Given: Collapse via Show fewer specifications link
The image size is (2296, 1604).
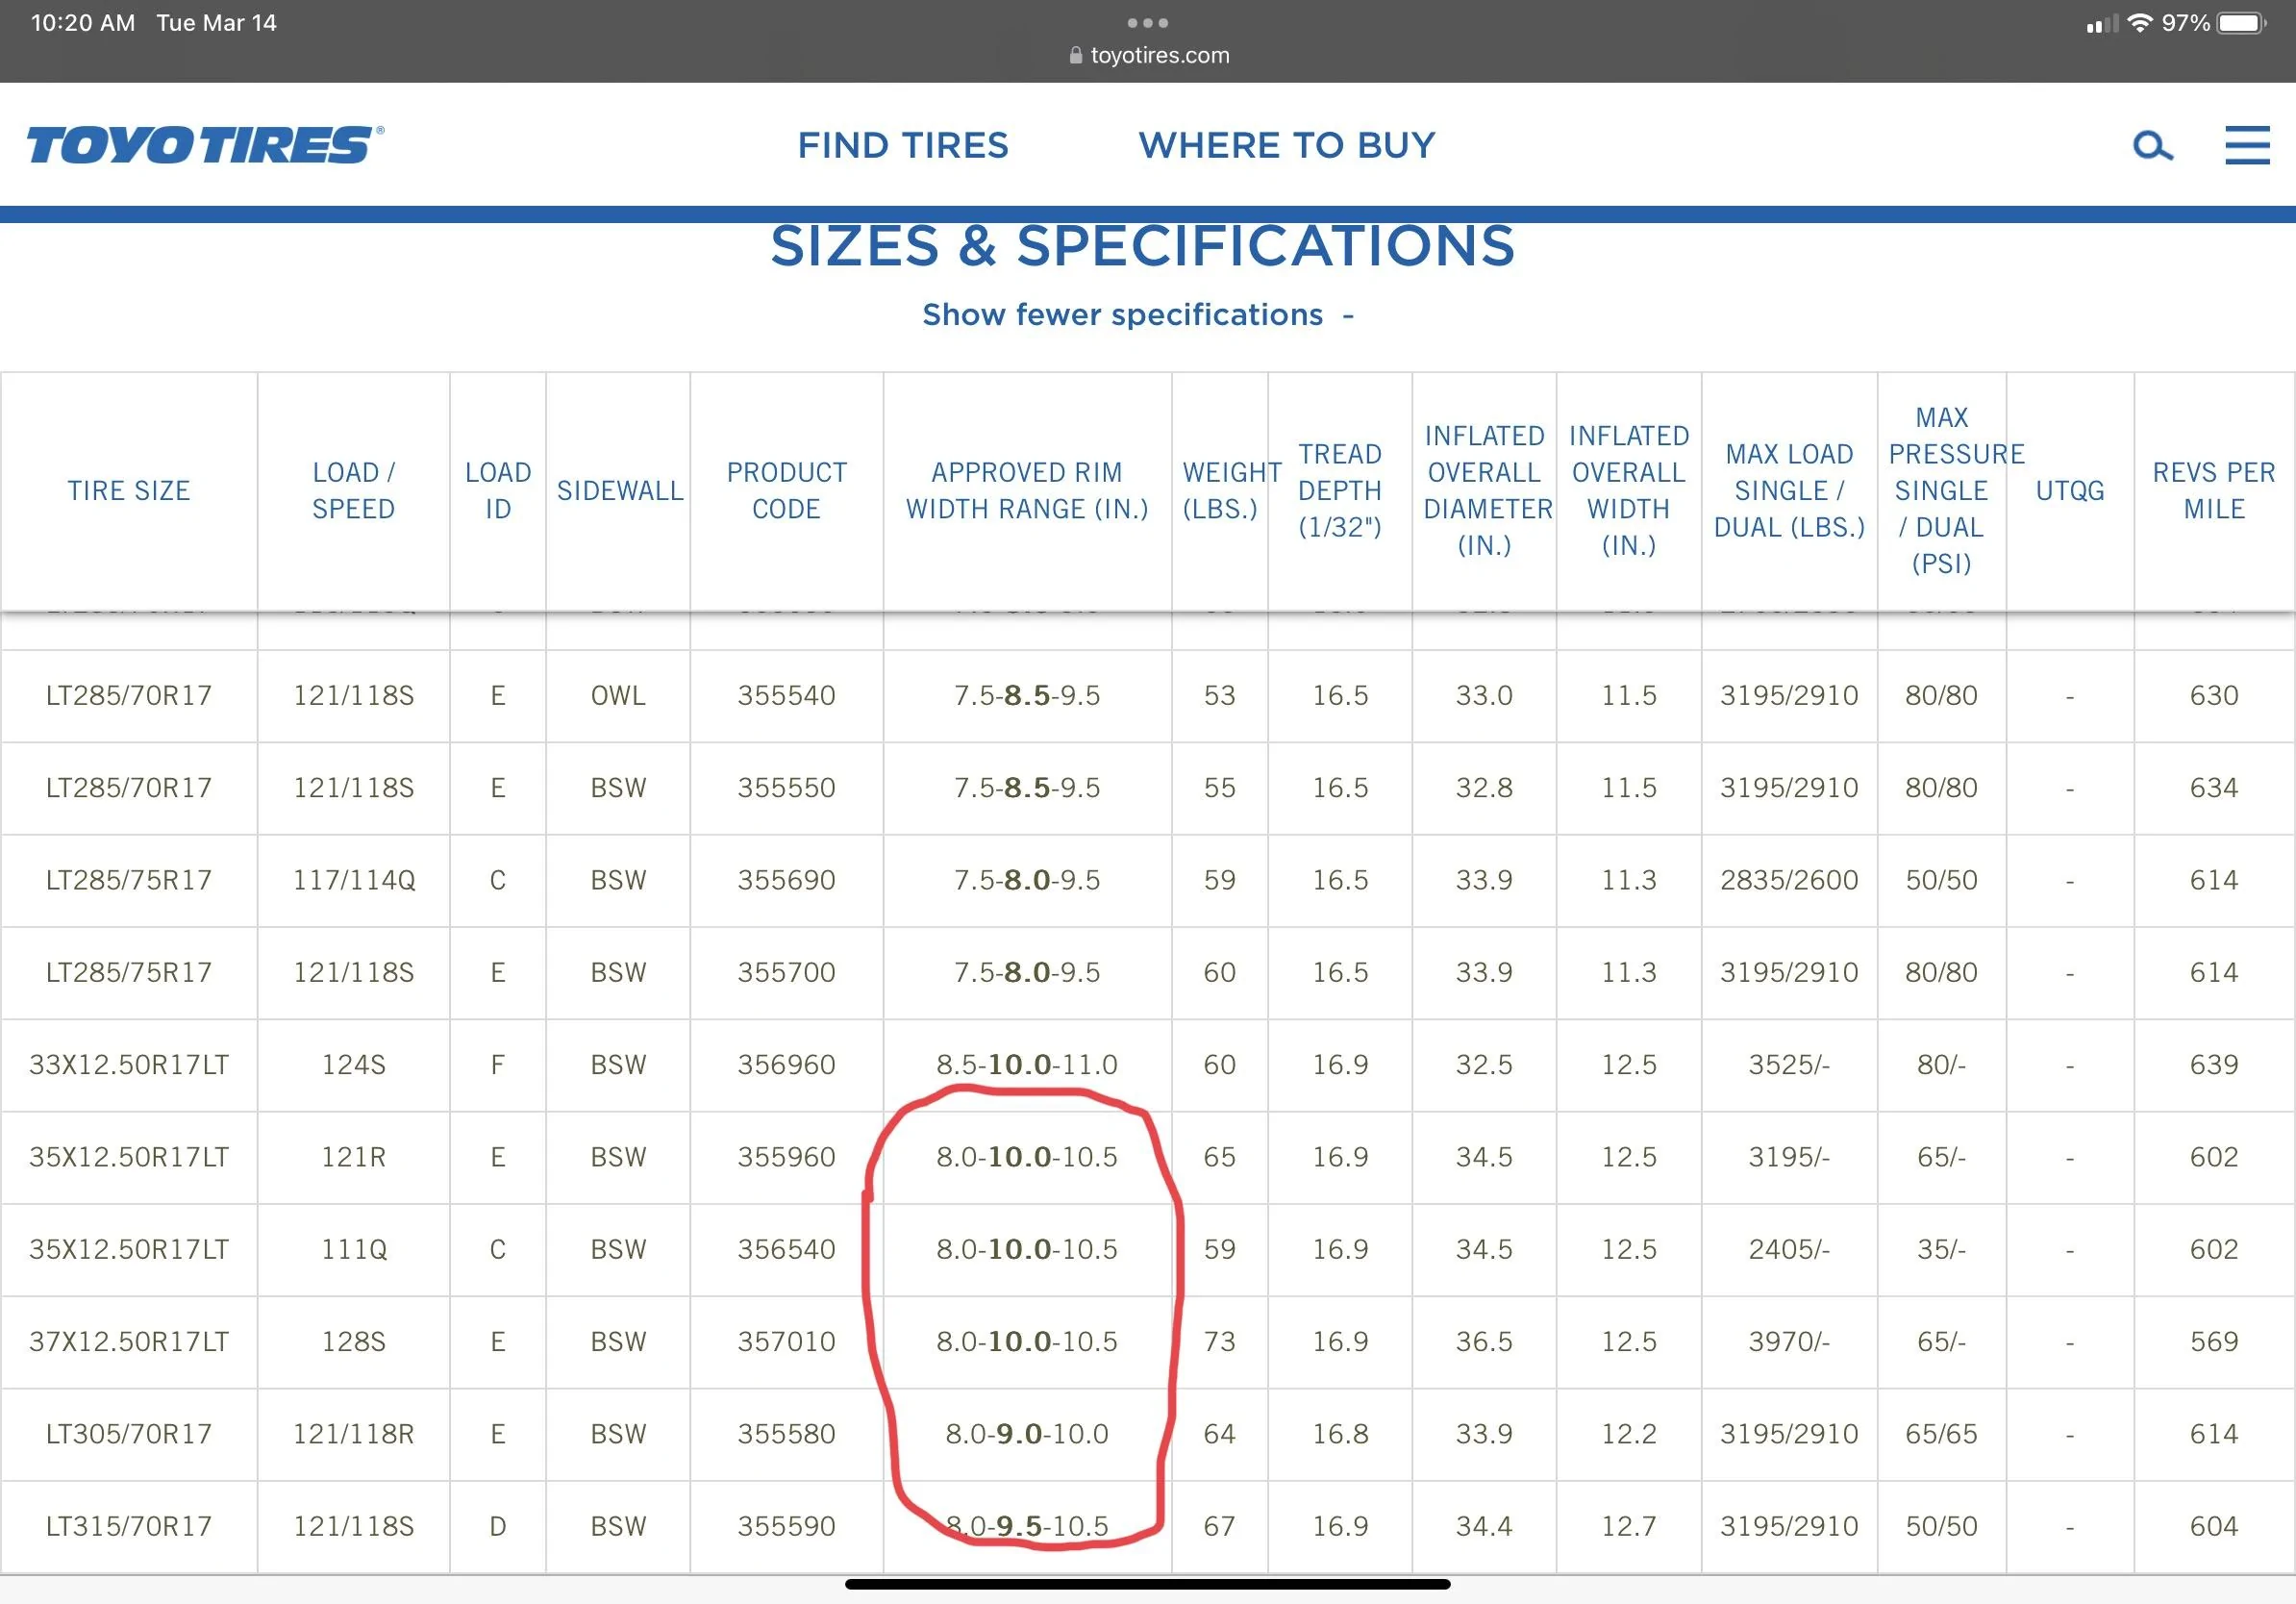Looking at the screenshot, I should pyautogui.click(x=1138, y=315).
